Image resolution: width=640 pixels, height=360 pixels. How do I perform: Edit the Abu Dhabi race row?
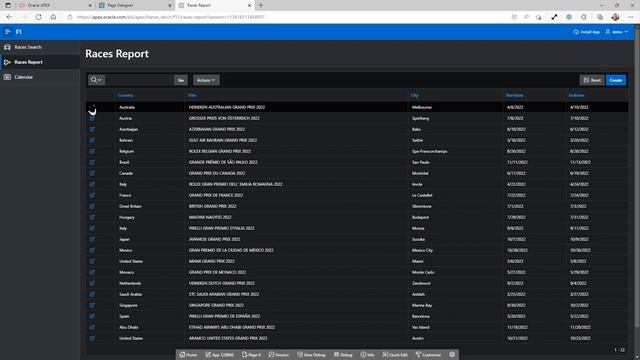[x=92, y=327]
